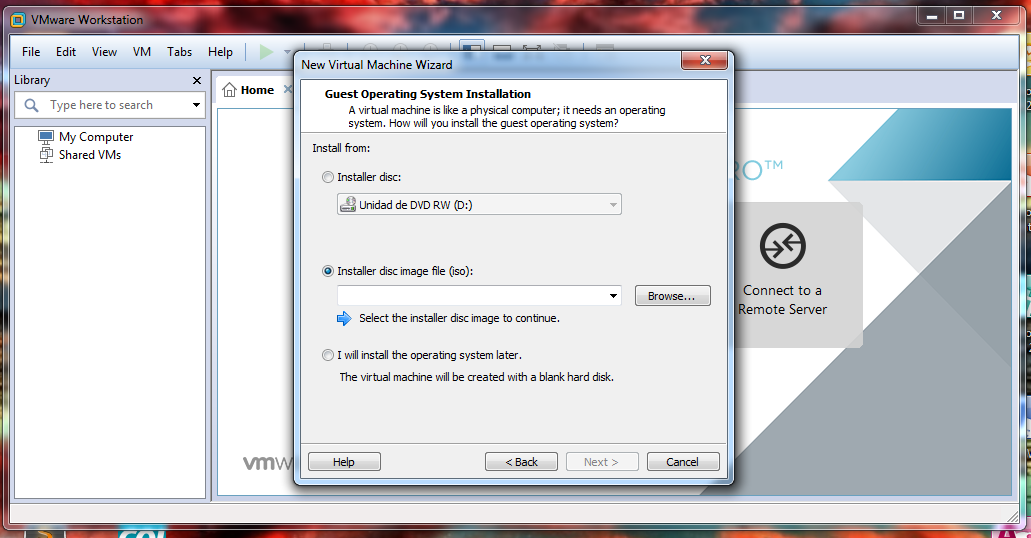Click the VMware Workstation title bar icon
Image resolution: width=1031 pixels, height=538 pixels.
(18, 20)
